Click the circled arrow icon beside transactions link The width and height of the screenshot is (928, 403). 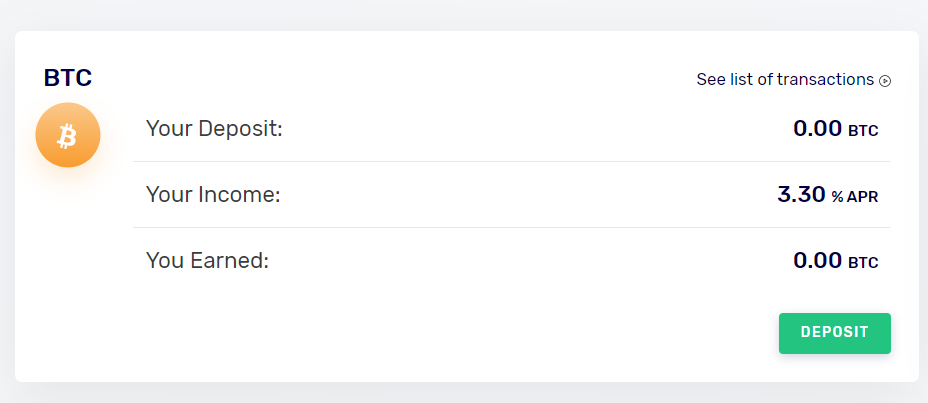click(885, 81)
